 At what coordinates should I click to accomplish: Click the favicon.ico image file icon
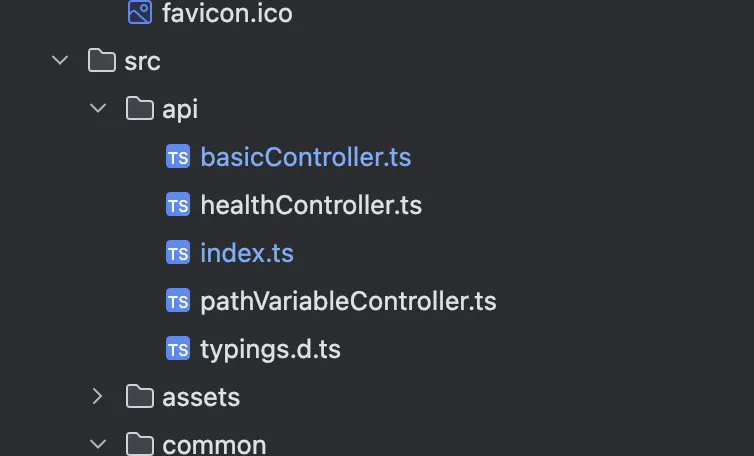140,13
